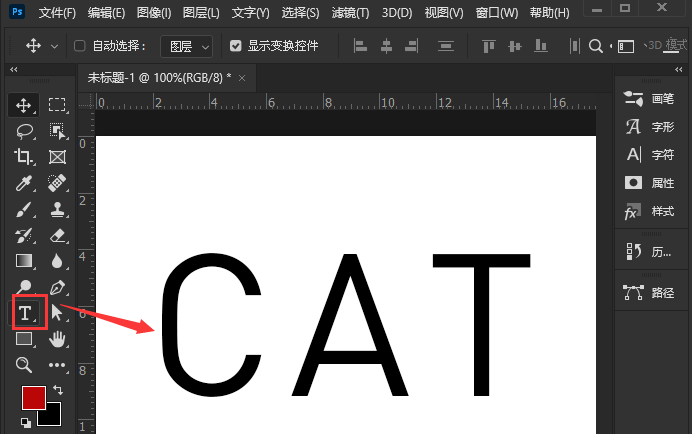The image size is (692, 434).
Task: Open the 字符 panel
Action: click(649, 155)
